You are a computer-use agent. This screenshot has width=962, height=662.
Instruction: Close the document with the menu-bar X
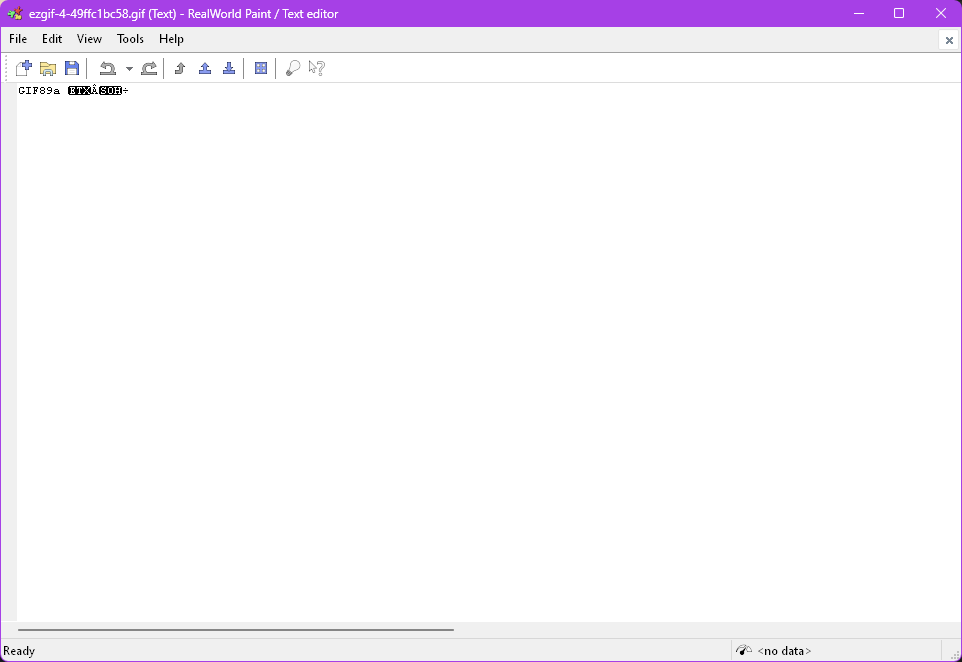(x=949, y=40)
